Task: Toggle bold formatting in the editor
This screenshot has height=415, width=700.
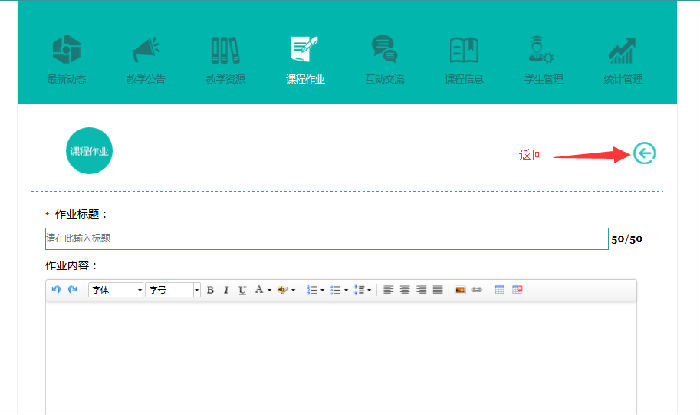Action: click(210, 290)
